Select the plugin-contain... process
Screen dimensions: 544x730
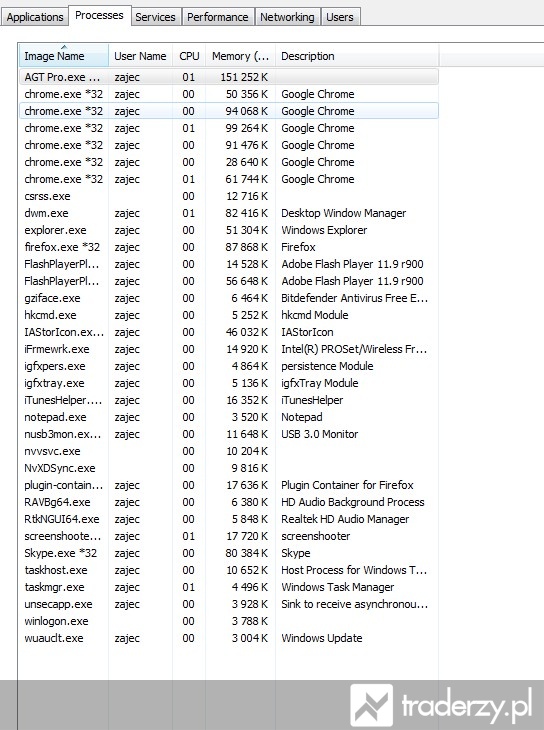[229, 485]
